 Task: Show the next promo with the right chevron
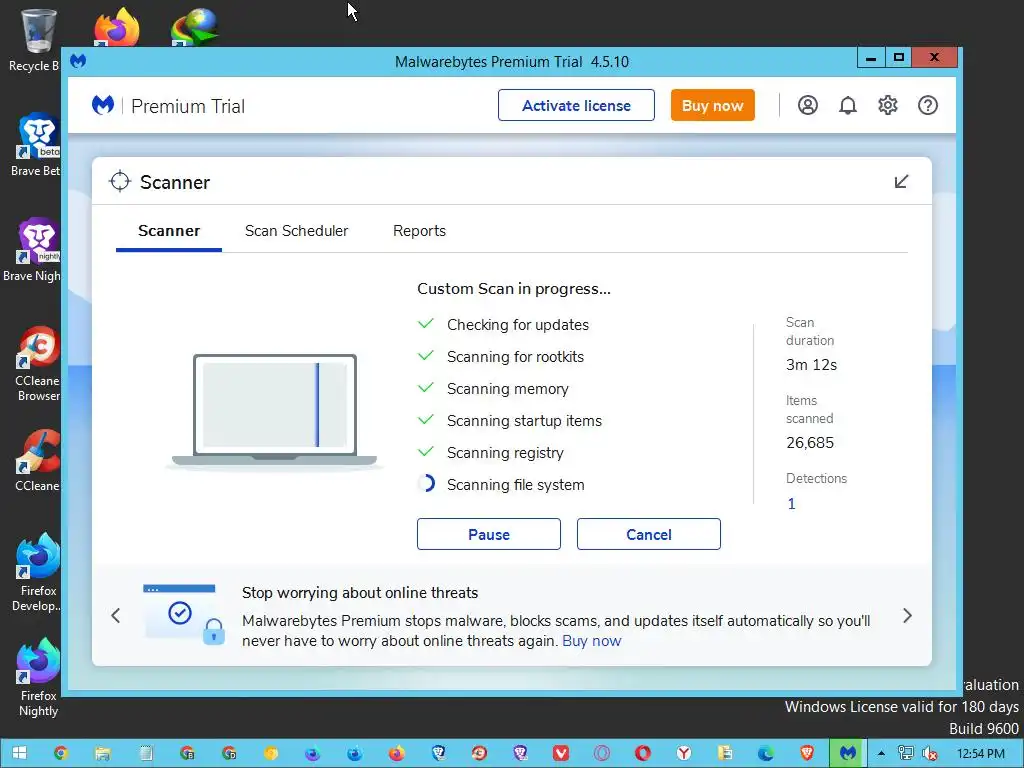[x=907, y=615]
